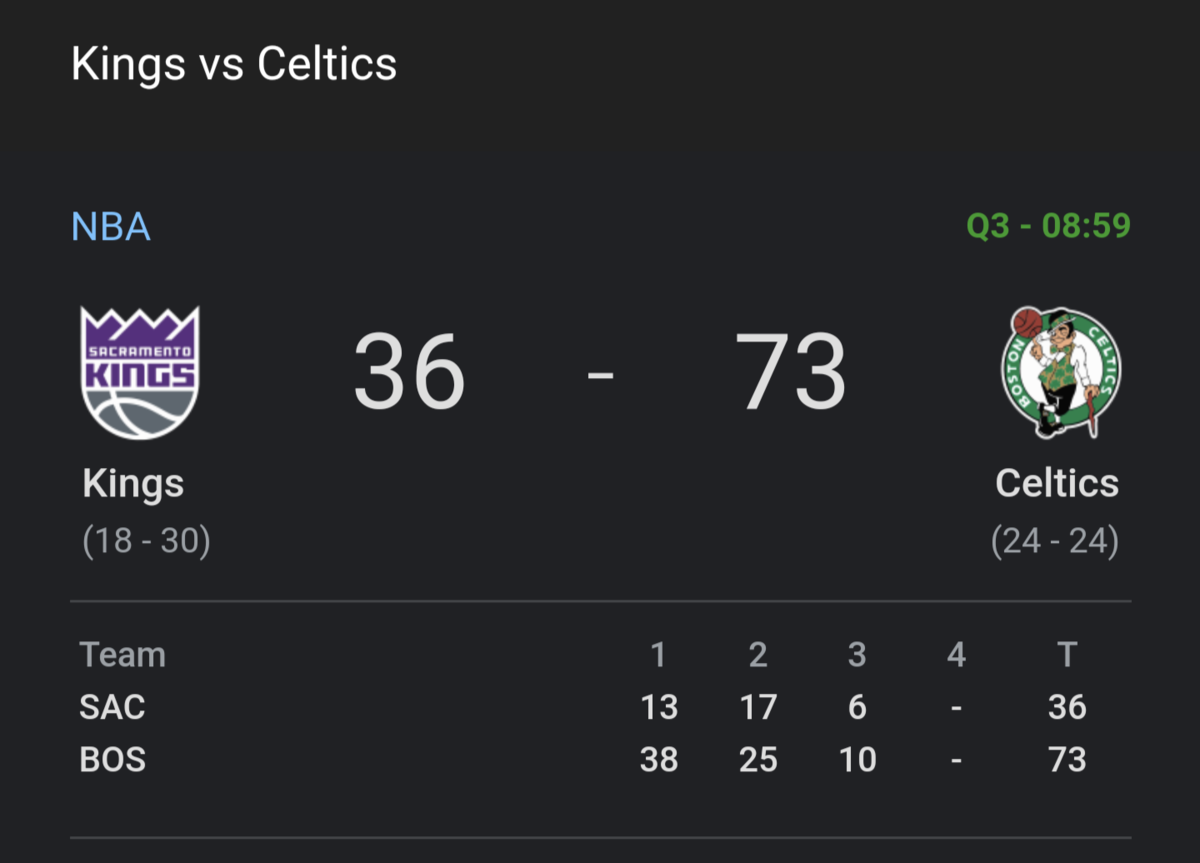Click the Sacramento Kings logo
Screen dimensions: 1200x863
click(x=140, y=373)
